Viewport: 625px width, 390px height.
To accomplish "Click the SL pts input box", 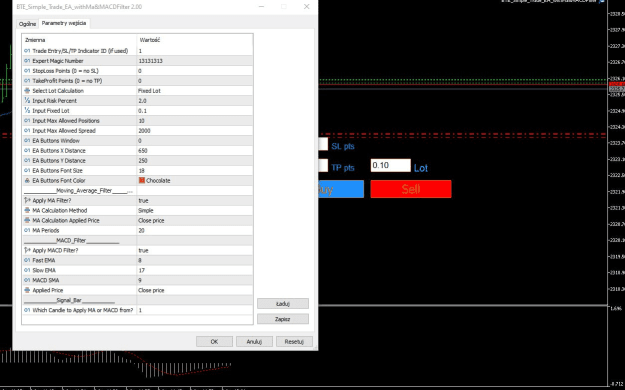I will (x=323, y=144).
